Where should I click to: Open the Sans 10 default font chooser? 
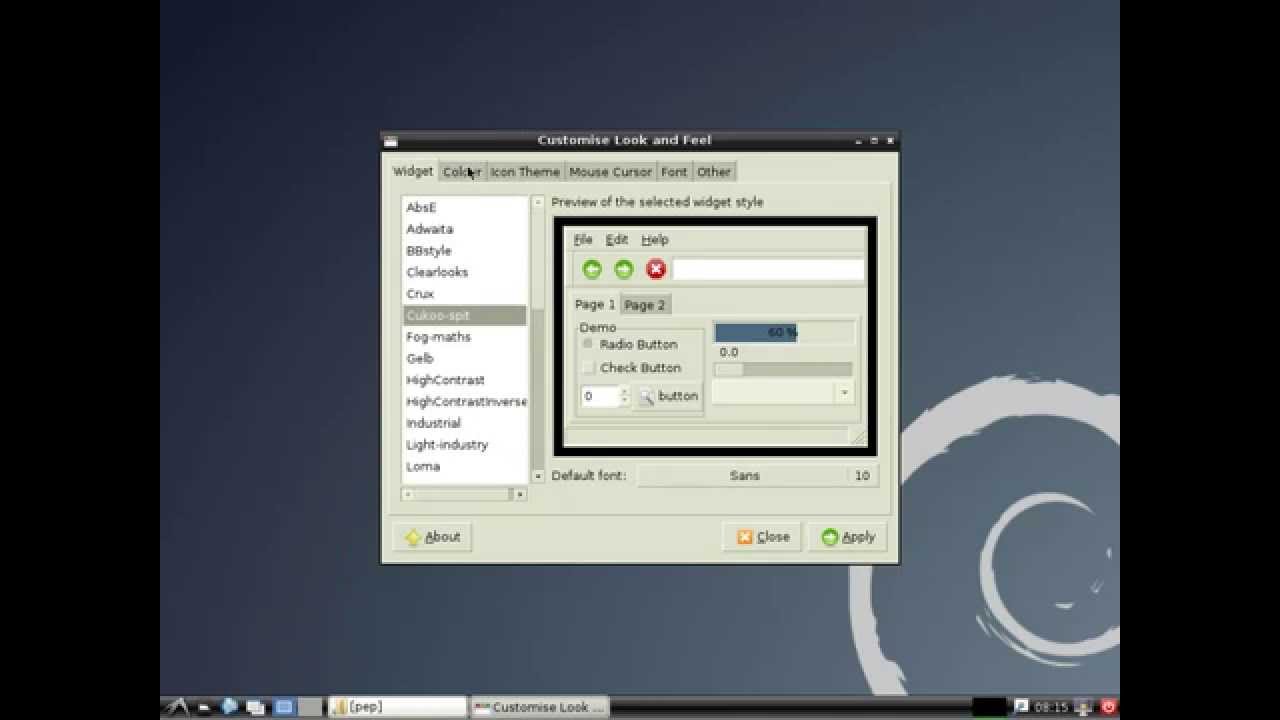(757, 476)
